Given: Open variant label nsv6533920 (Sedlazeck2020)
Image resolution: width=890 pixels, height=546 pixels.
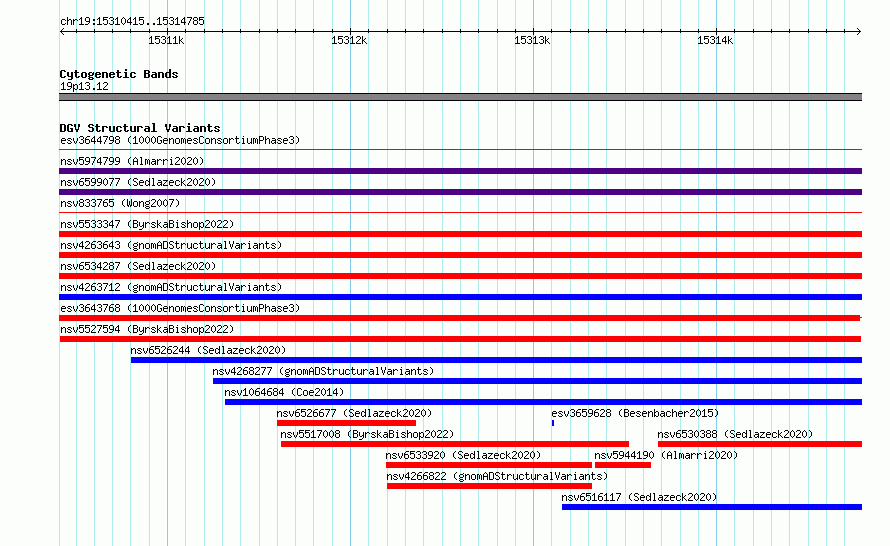Looking at the screenshot, I should tap(463, 455).
